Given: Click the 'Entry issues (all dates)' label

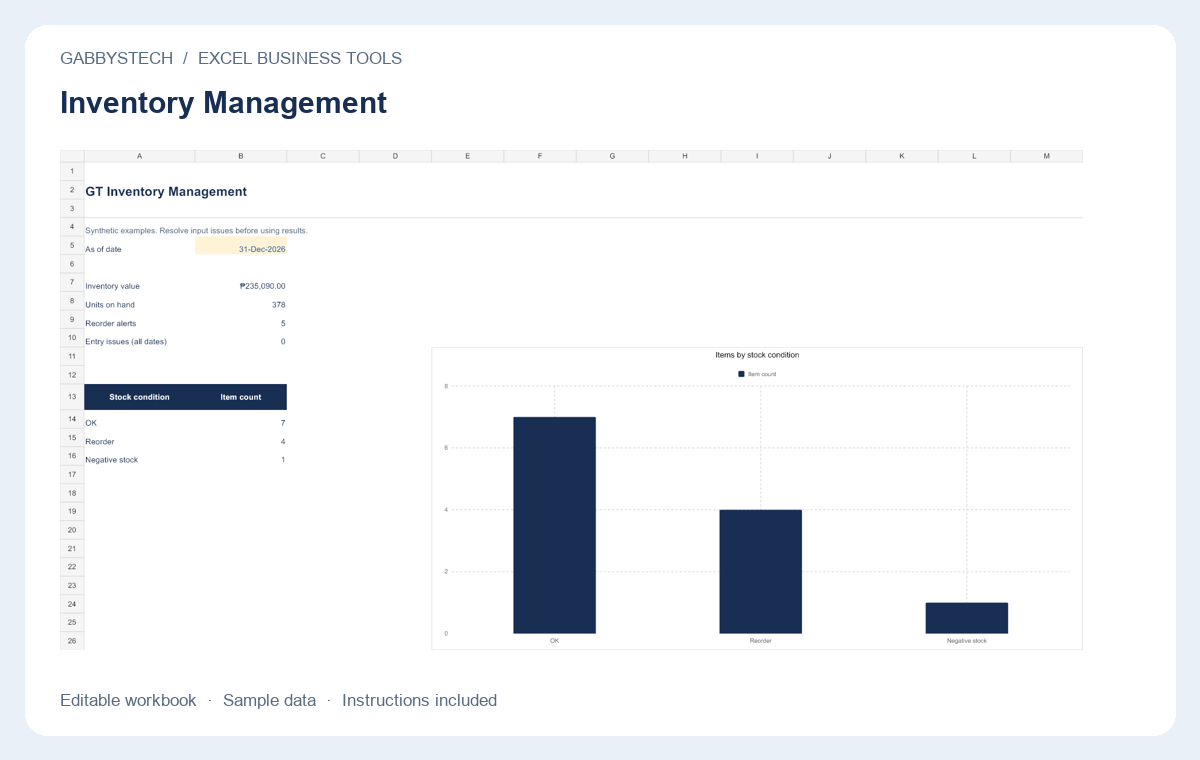Looking at the screenshot, I should tap(126, 341).
